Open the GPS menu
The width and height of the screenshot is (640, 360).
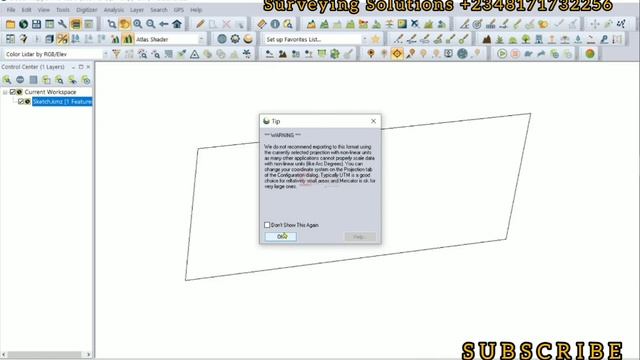point(179,10)
